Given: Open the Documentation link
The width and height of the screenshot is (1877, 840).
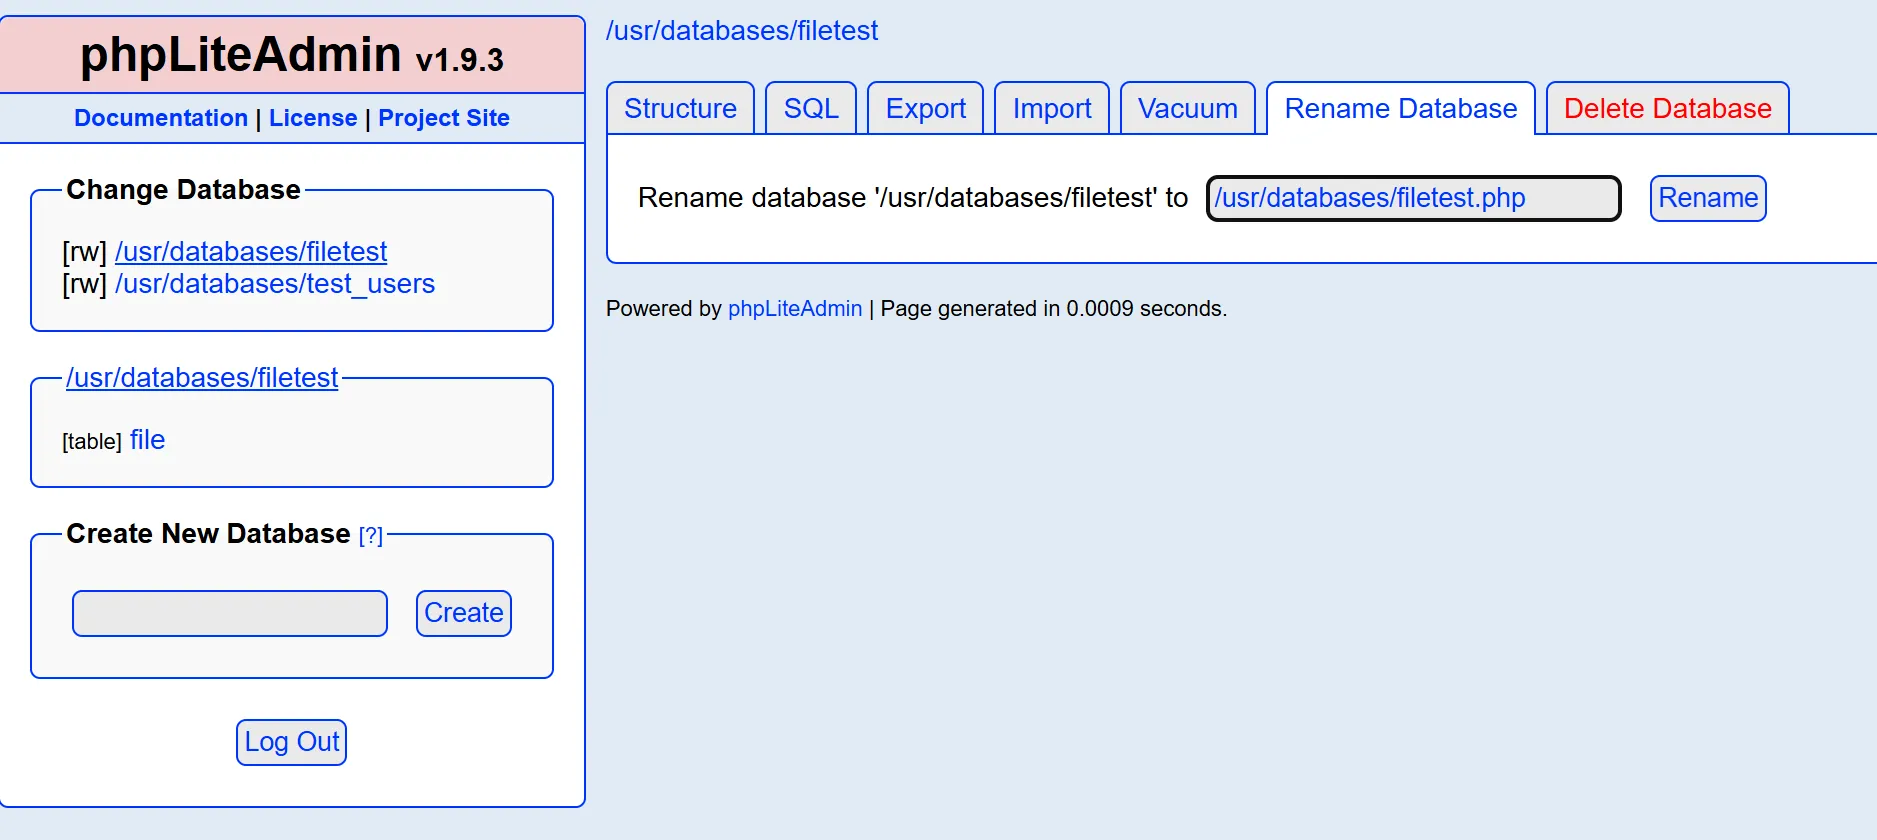Looking at the screenshot, I should tap(161, 118).
